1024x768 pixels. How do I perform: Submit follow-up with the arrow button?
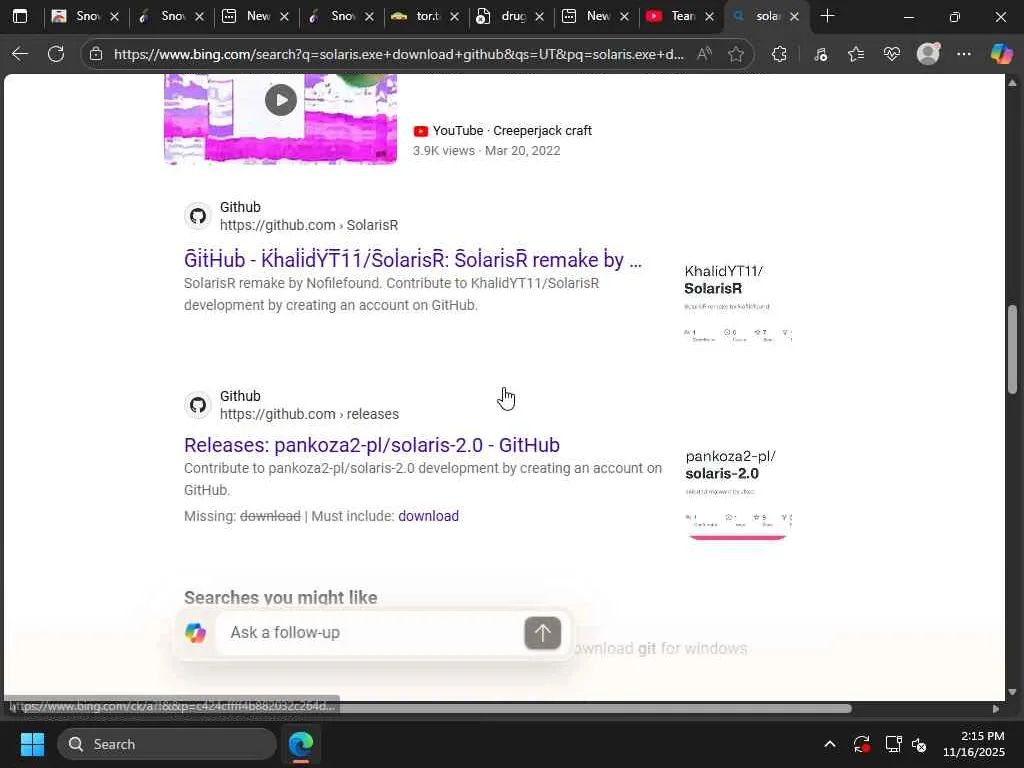point(543,632)
